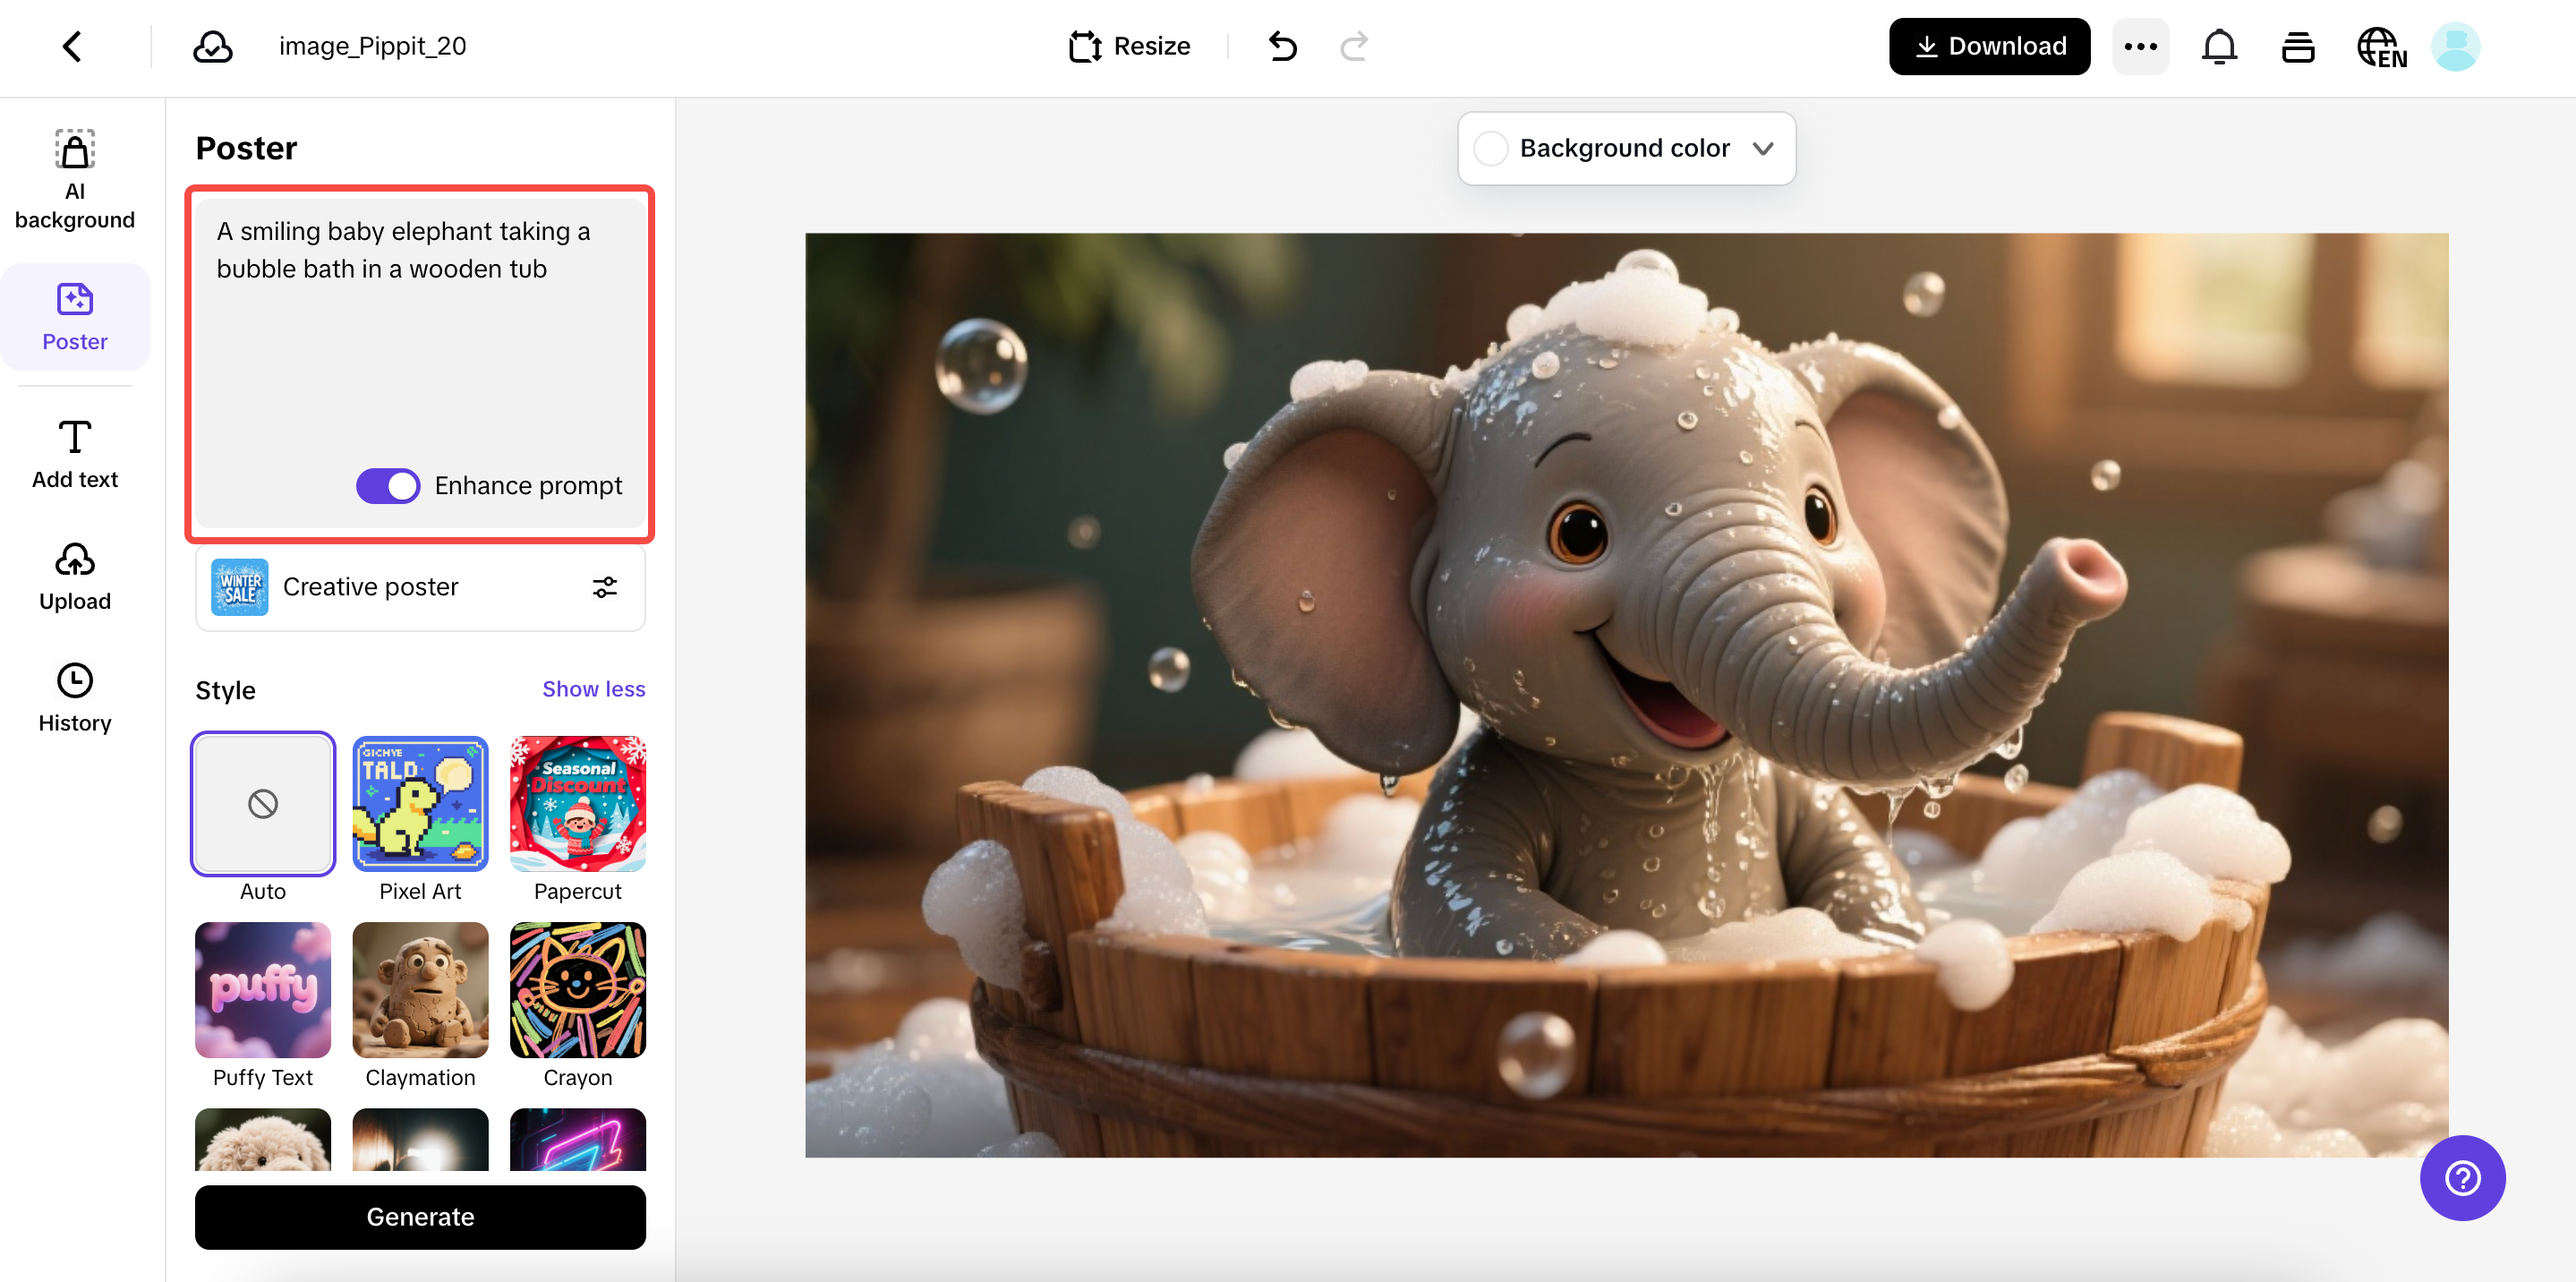The height and width of the screenshot is (1282, 2576).
Task: Open notifications bell
Action: (2219, 46)
